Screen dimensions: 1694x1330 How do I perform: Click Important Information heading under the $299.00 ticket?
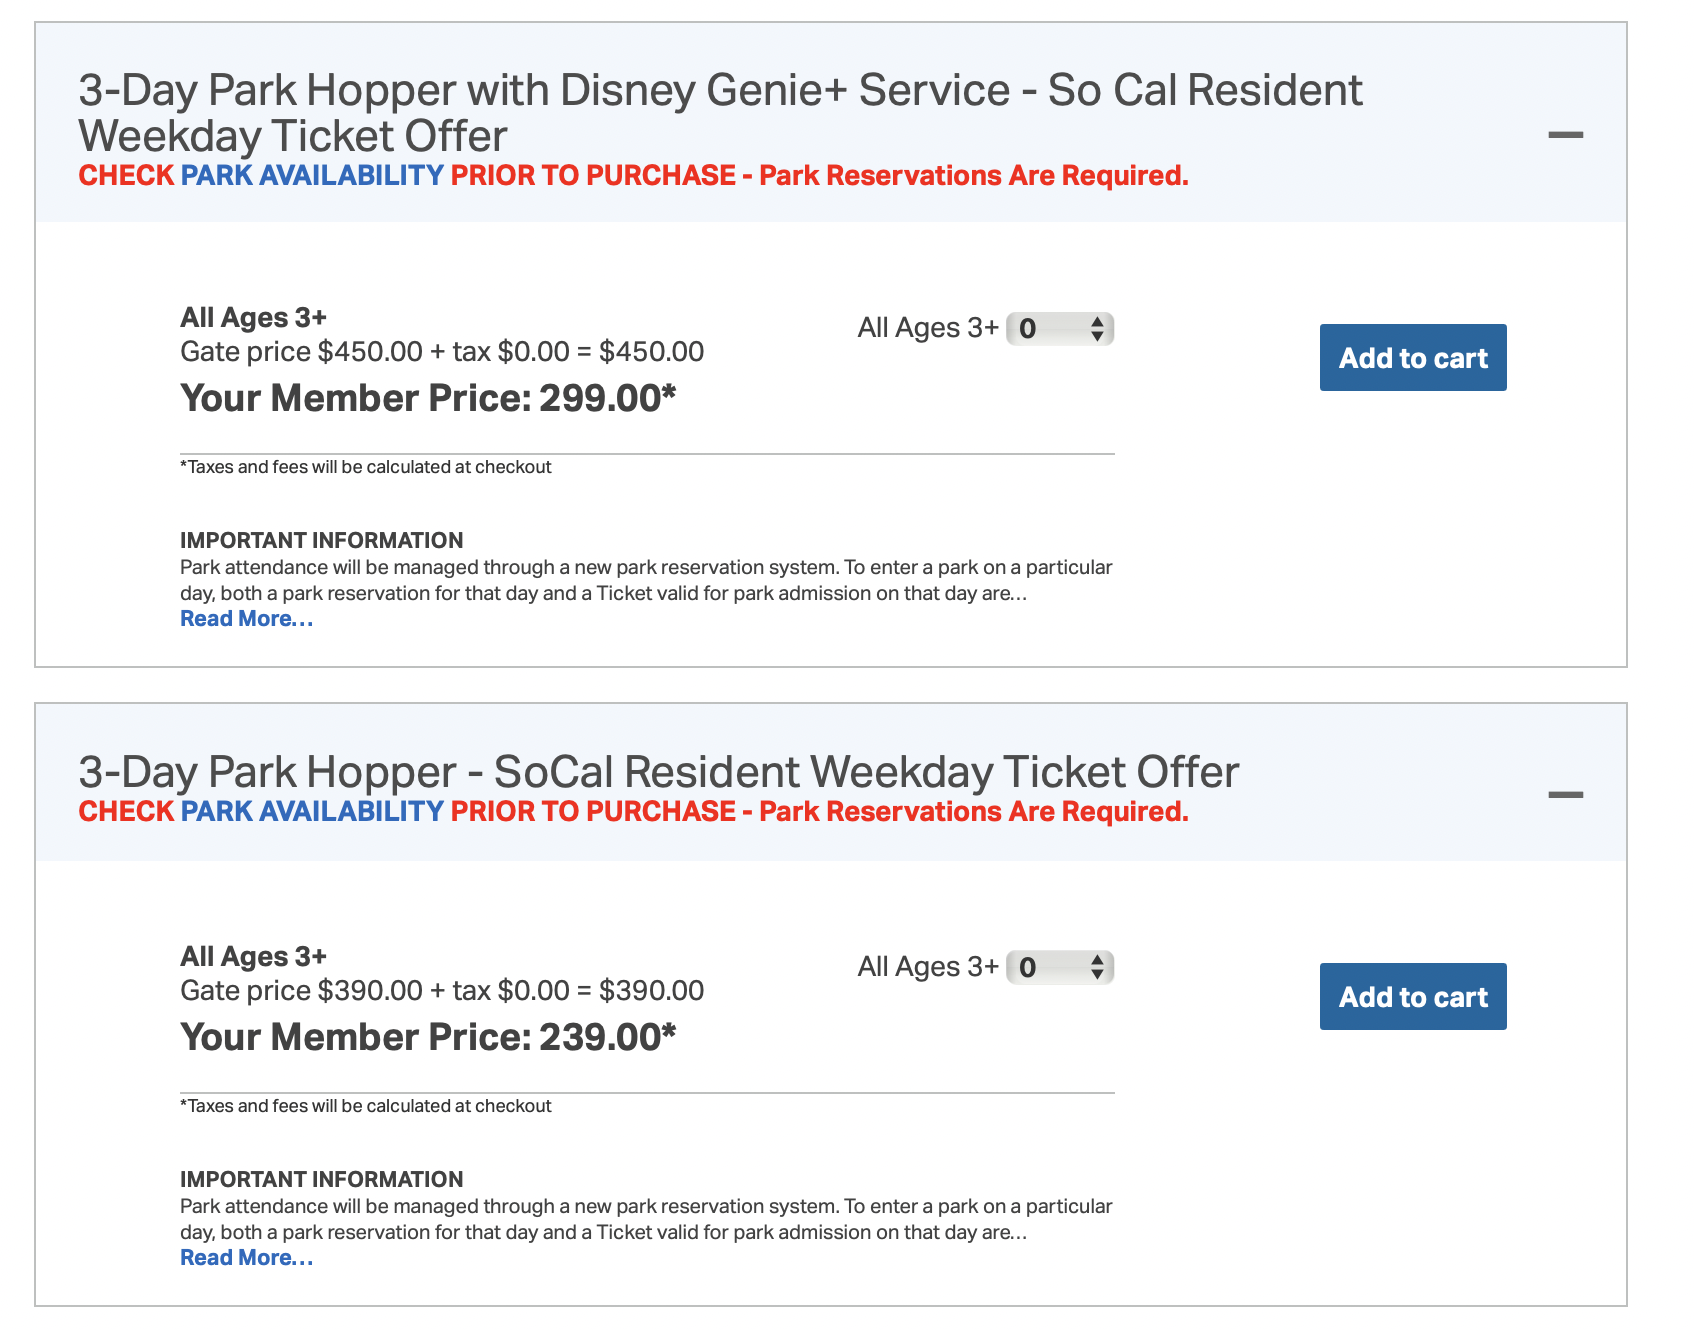[x=321, y=541]
